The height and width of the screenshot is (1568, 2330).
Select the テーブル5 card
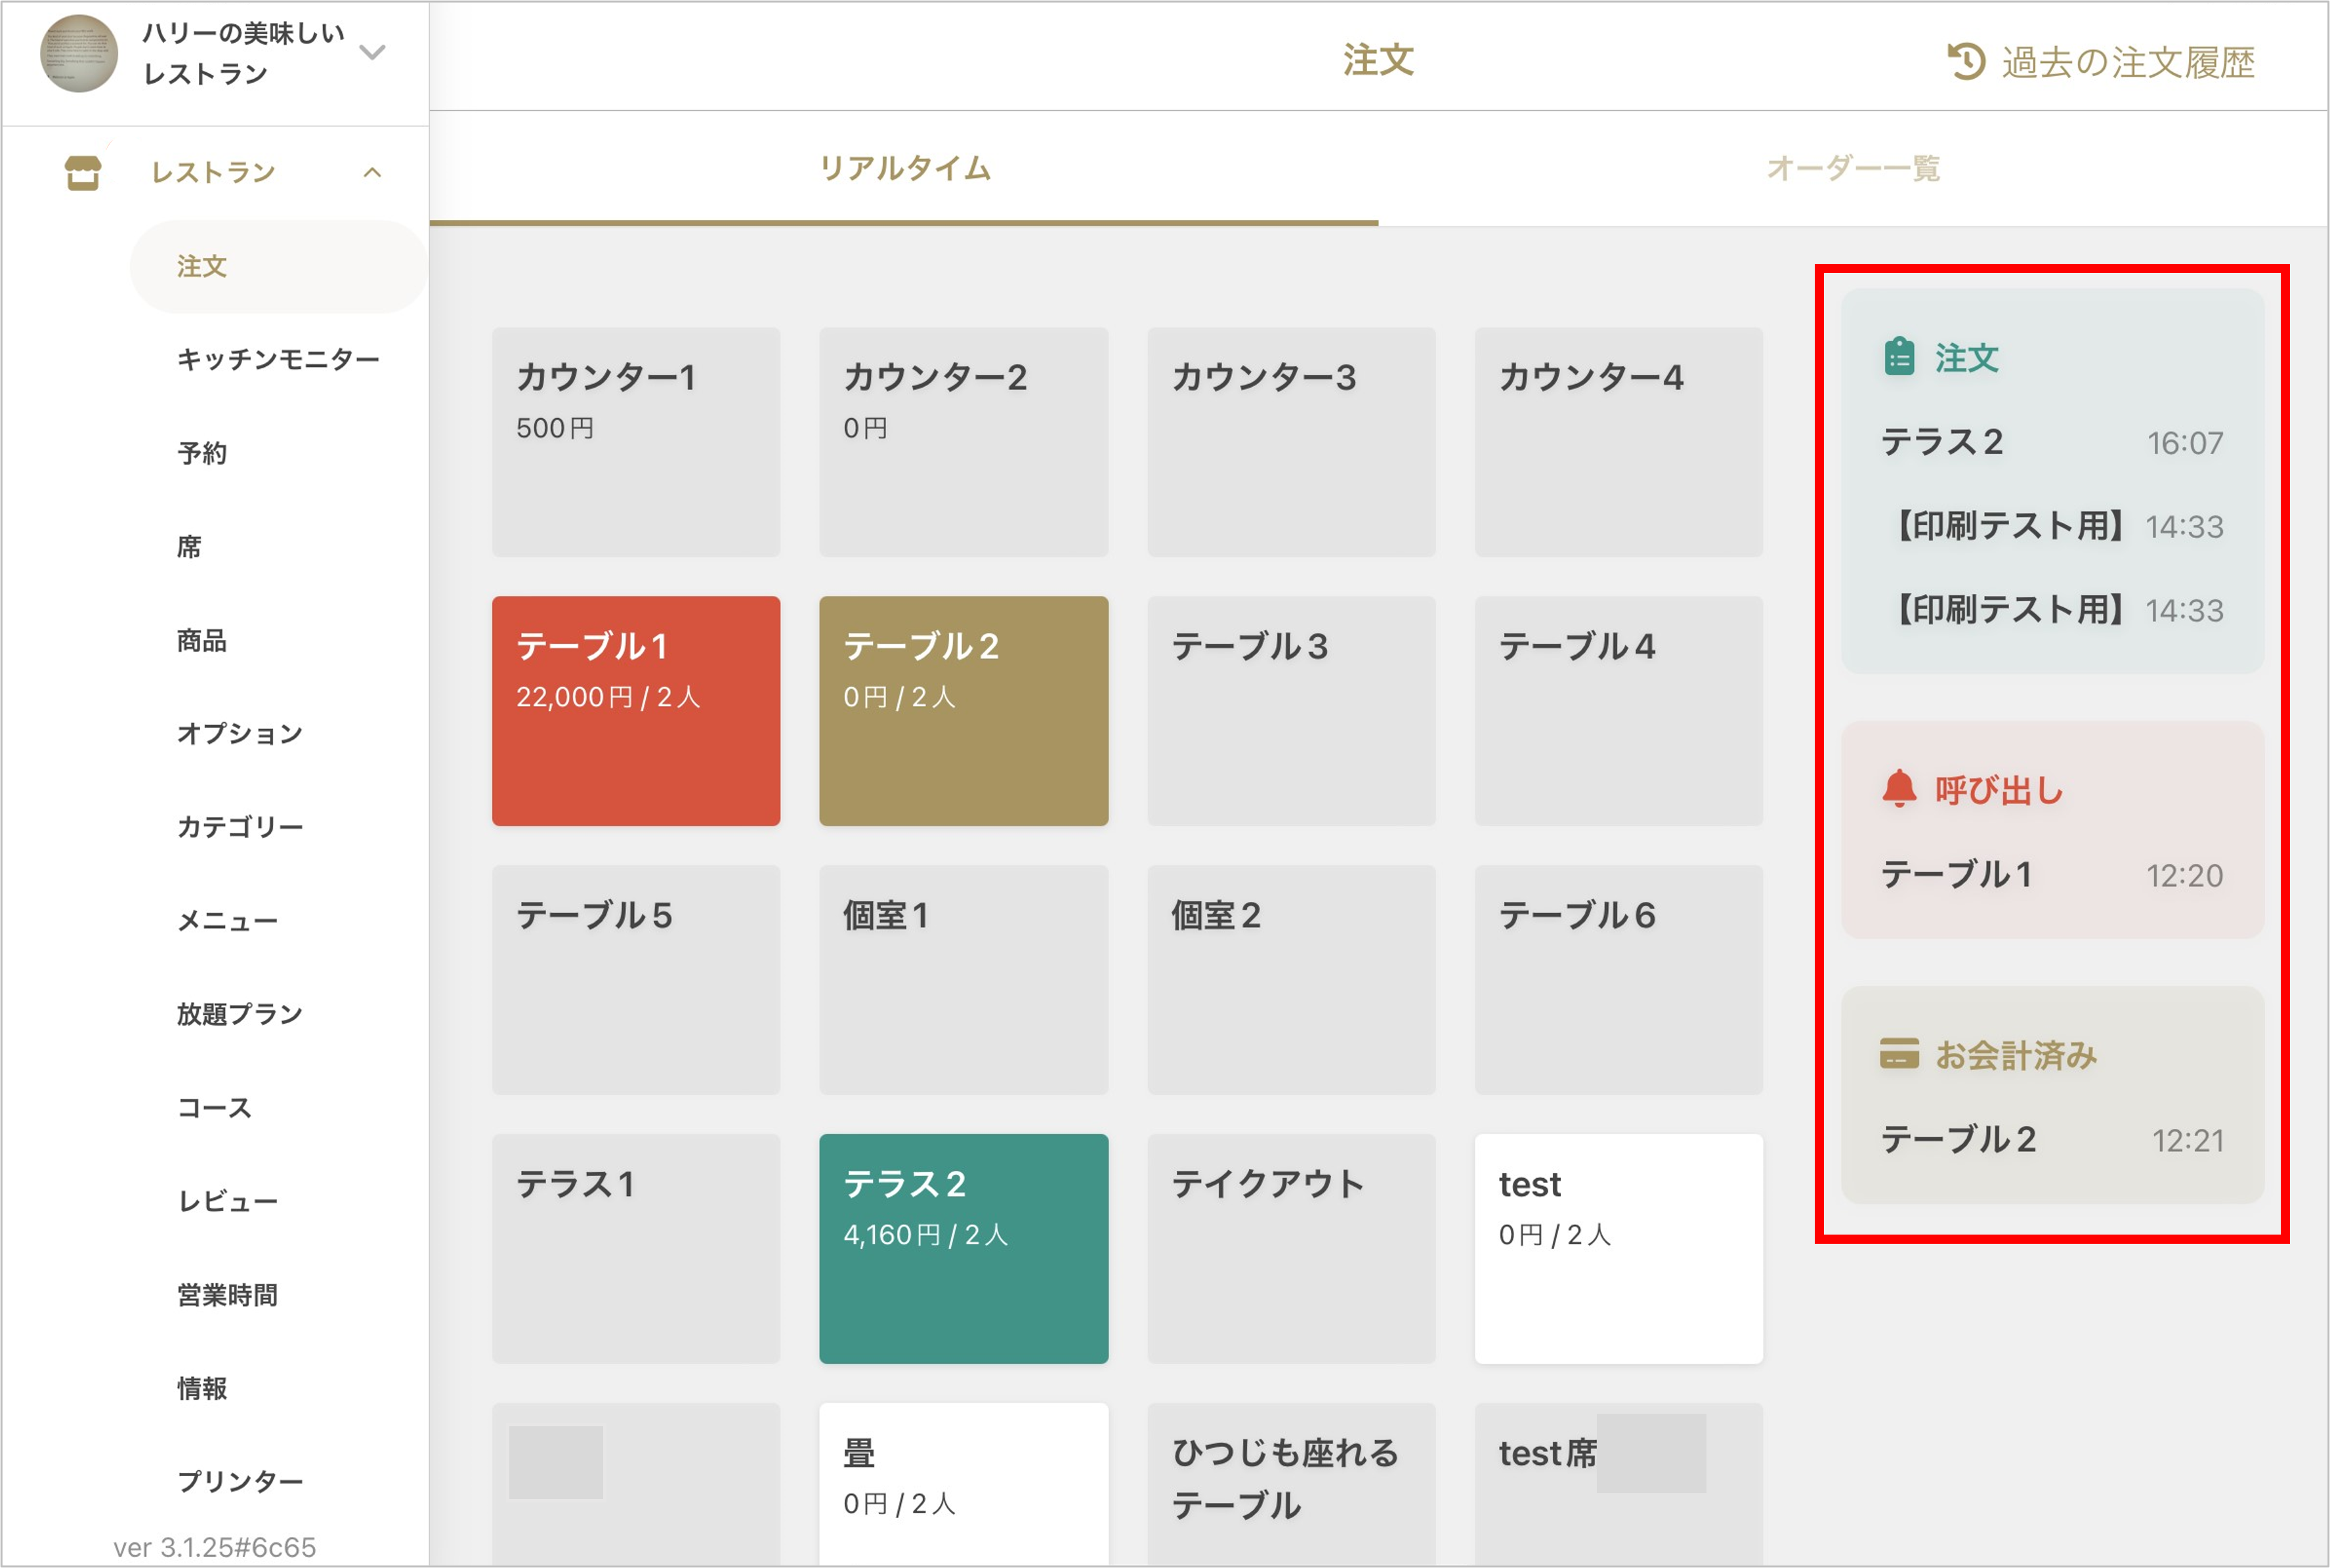[636, 980]
